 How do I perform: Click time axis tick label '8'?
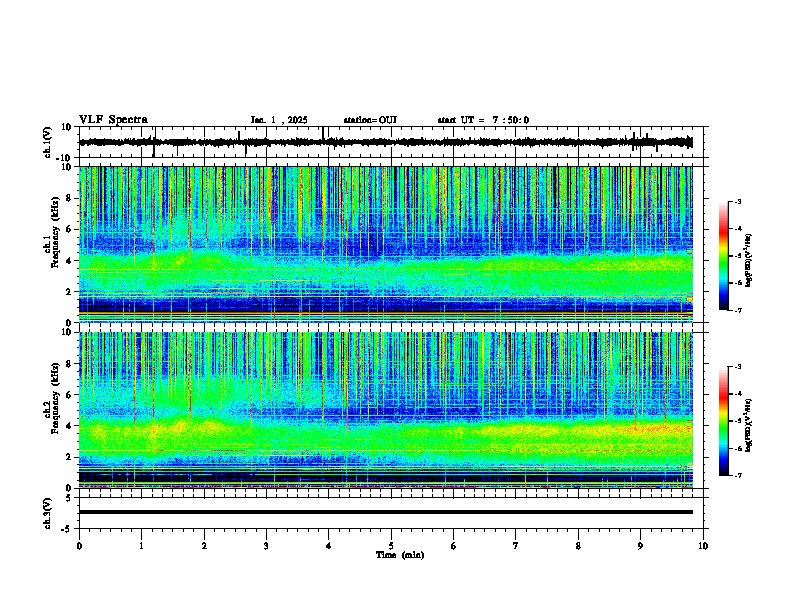(x=578, y=546)
